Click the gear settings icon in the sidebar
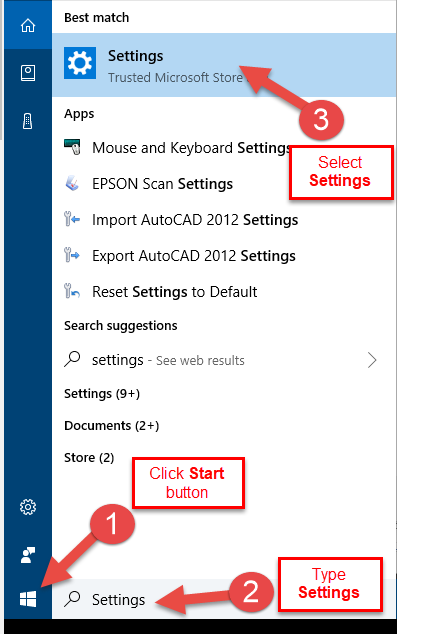Viewport: 430px width, 634px height. click(28, 507)
